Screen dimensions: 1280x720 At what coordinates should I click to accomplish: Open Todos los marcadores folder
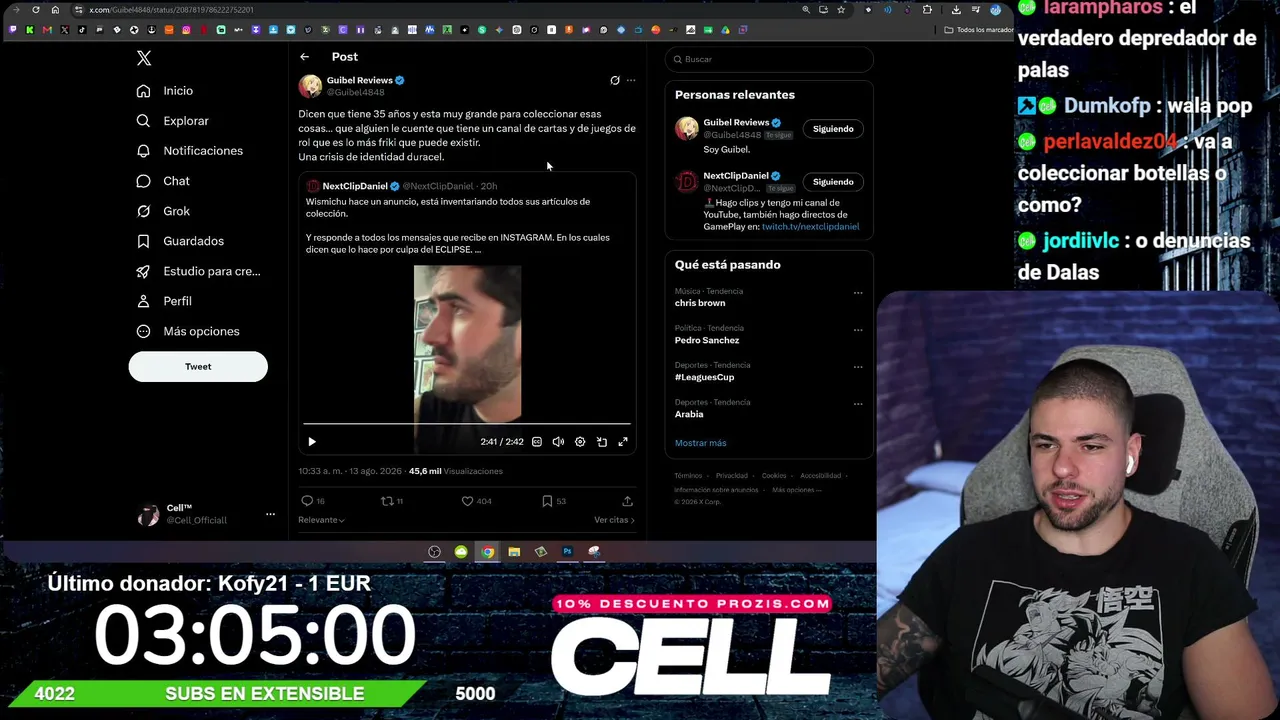pos(980,30)
